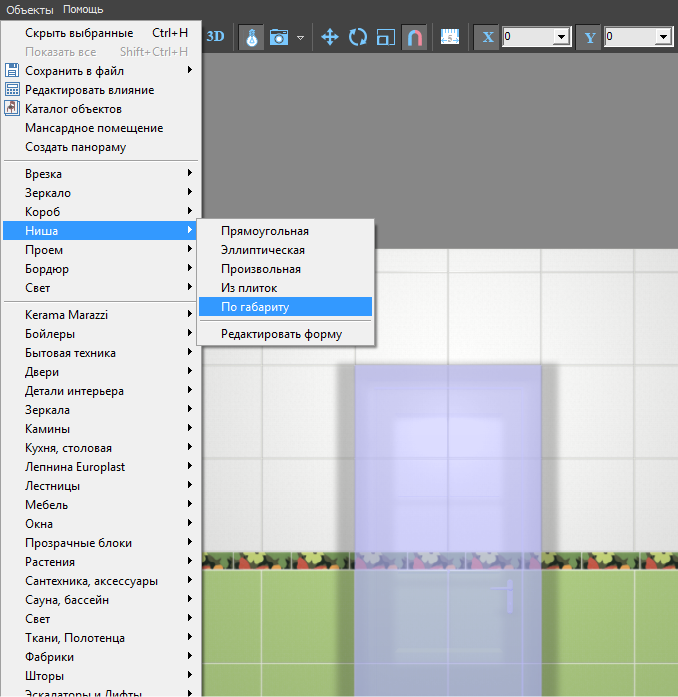Open the Шторы category

[102, 676]
